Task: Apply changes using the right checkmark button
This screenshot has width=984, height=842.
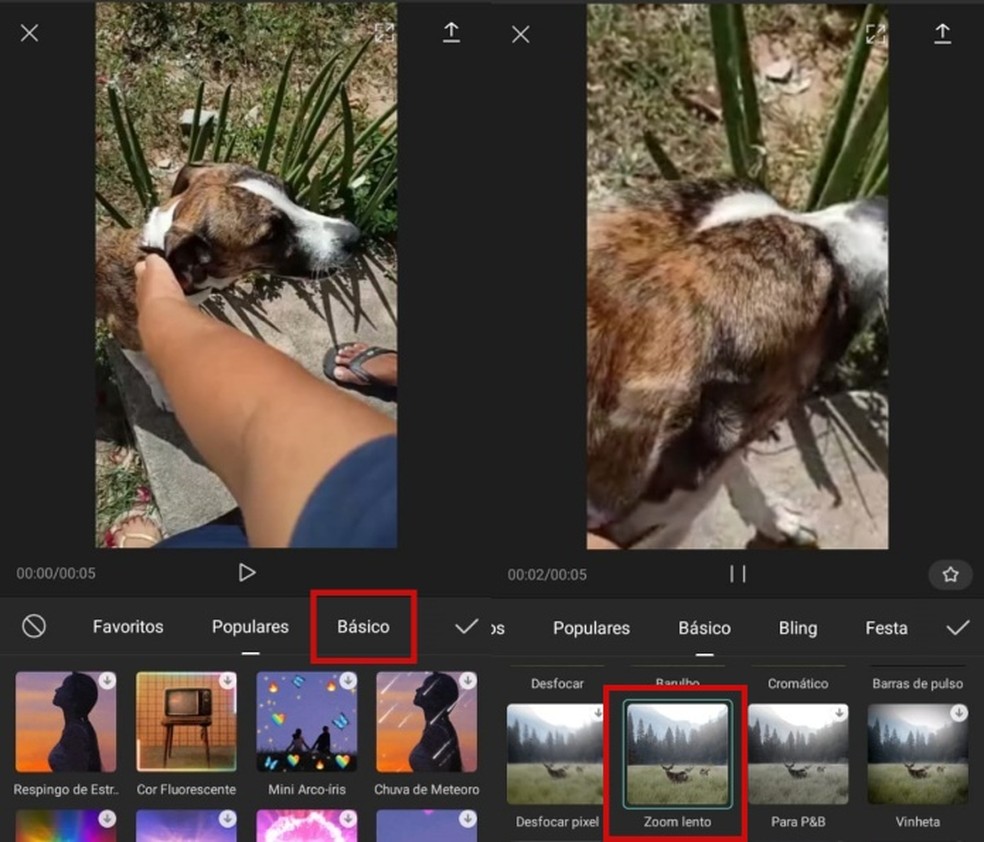Action: coord(956,626)
